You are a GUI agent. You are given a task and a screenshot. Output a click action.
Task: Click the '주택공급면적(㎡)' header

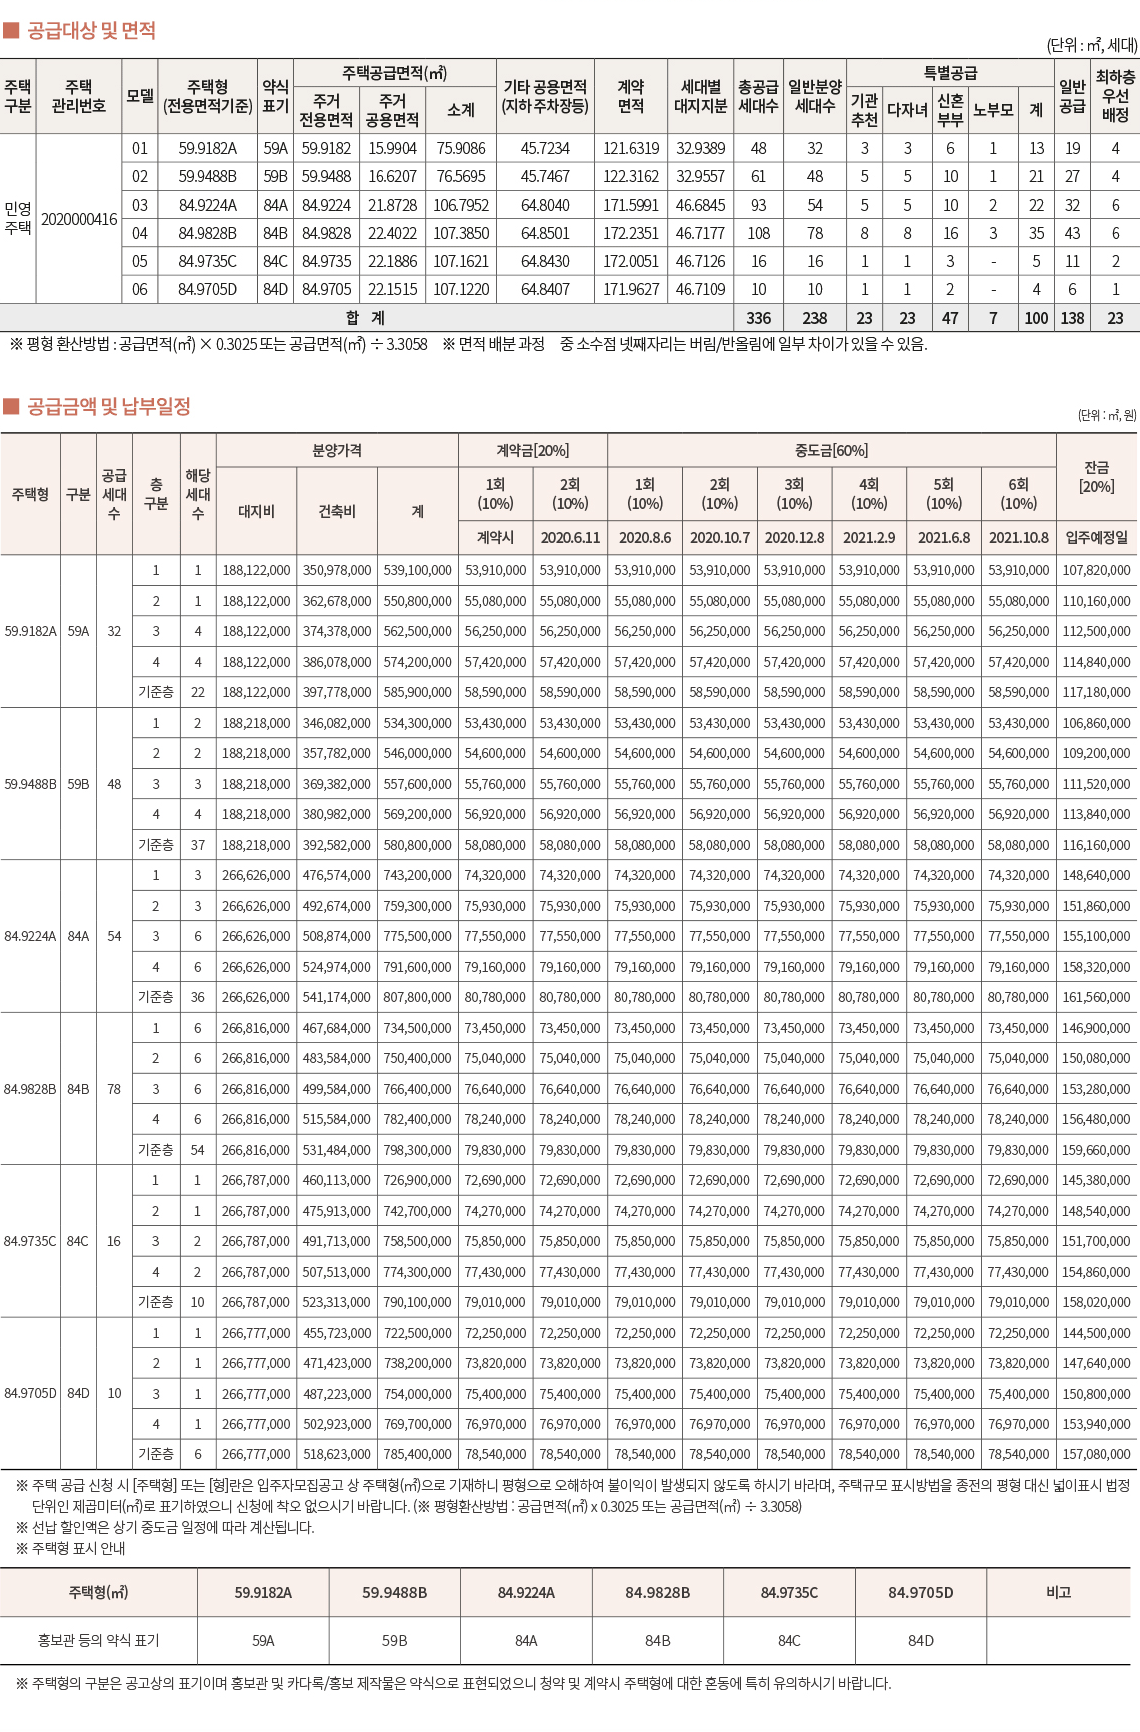[395, 73]
